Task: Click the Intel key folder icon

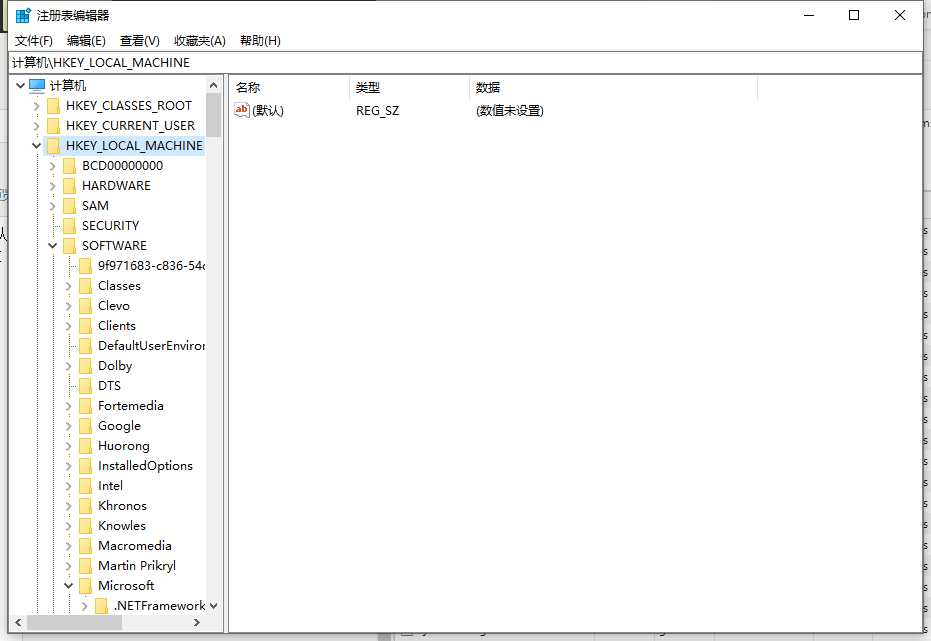Action: pos(84,485)
